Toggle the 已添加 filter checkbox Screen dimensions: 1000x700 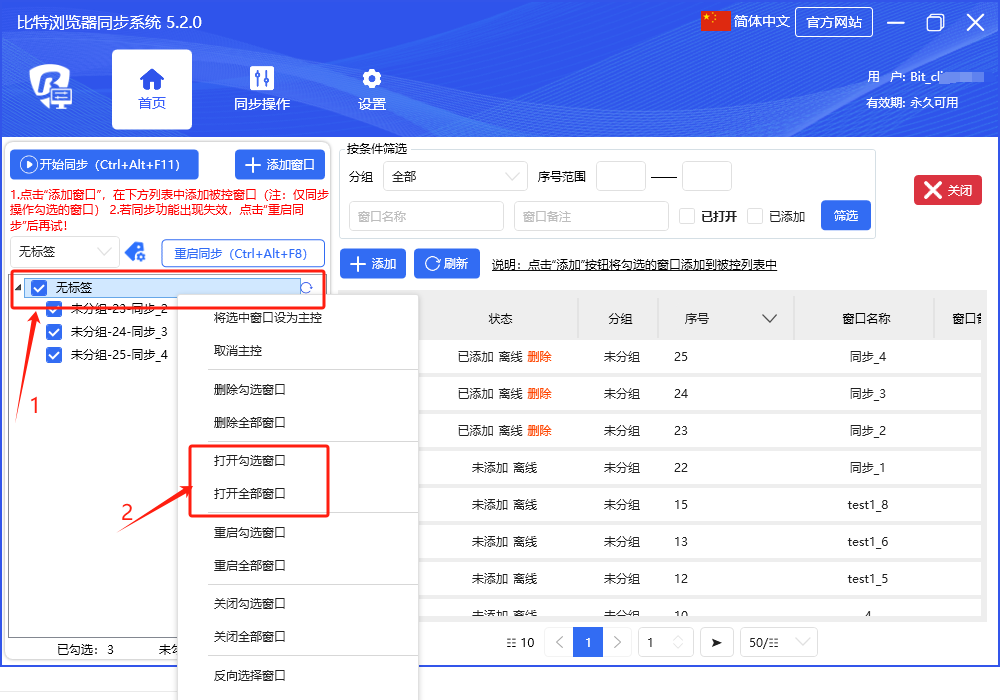(x=755, y=216)
